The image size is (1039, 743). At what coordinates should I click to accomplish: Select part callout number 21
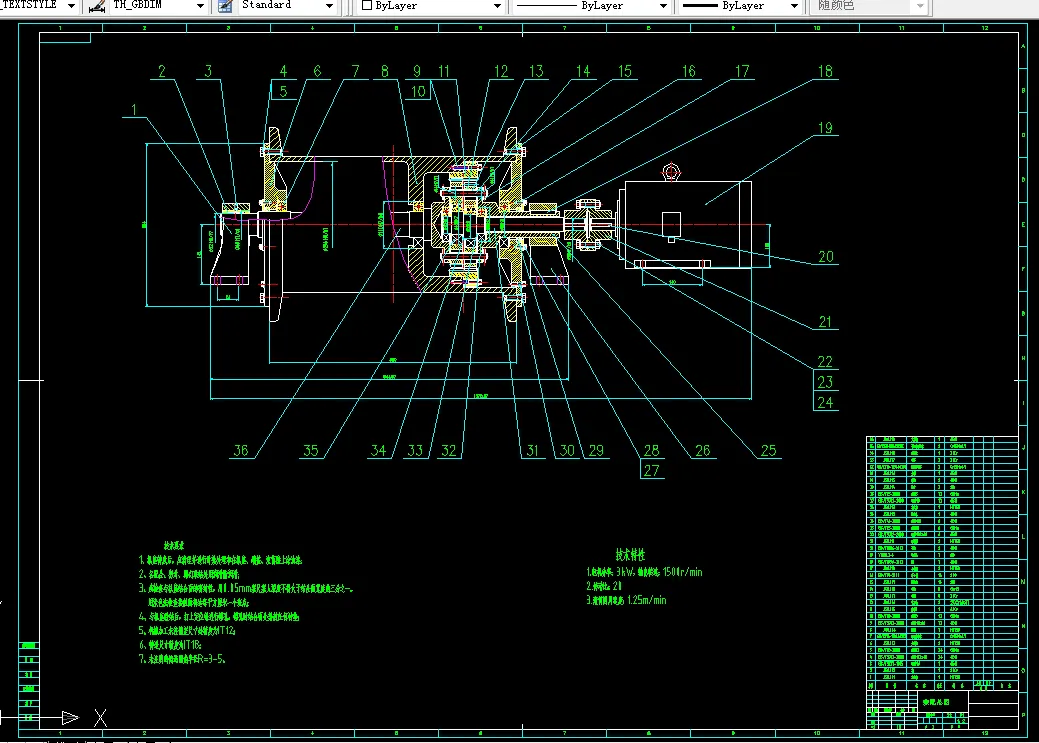click(x=825, y=323)
